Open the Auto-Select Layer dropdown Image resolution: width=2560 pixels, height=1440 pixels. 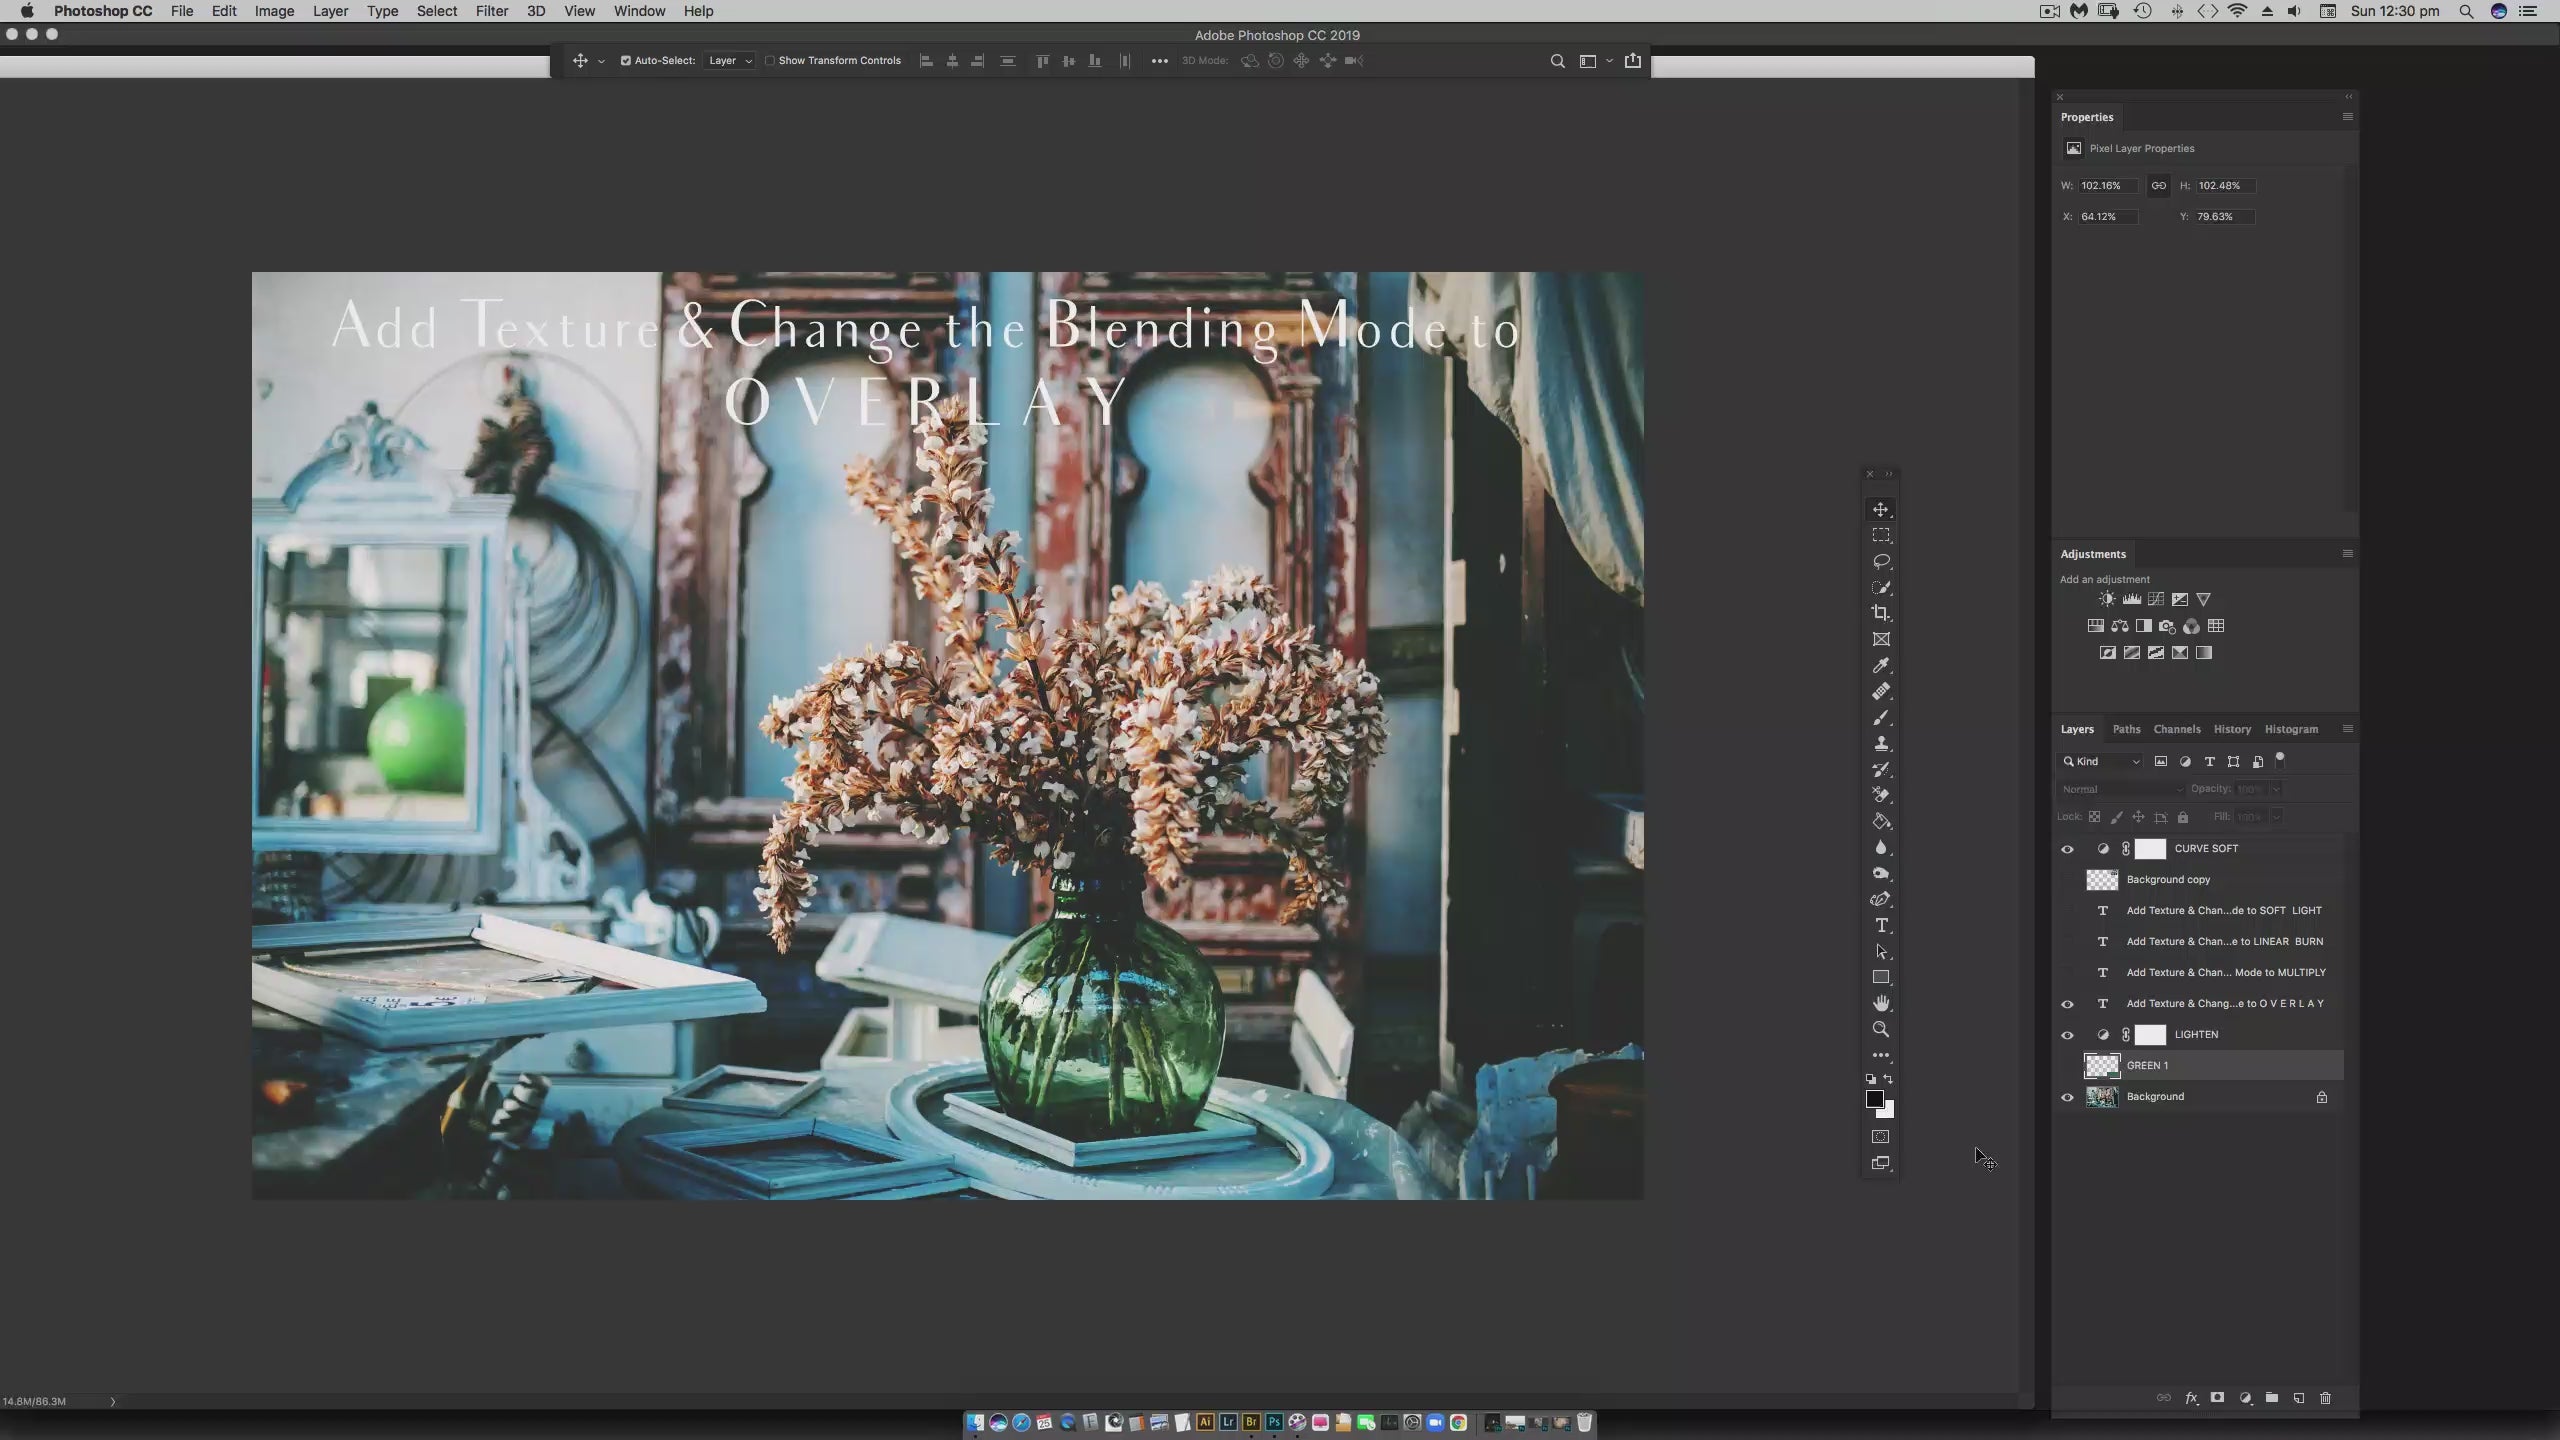click(x=729, y=61)
